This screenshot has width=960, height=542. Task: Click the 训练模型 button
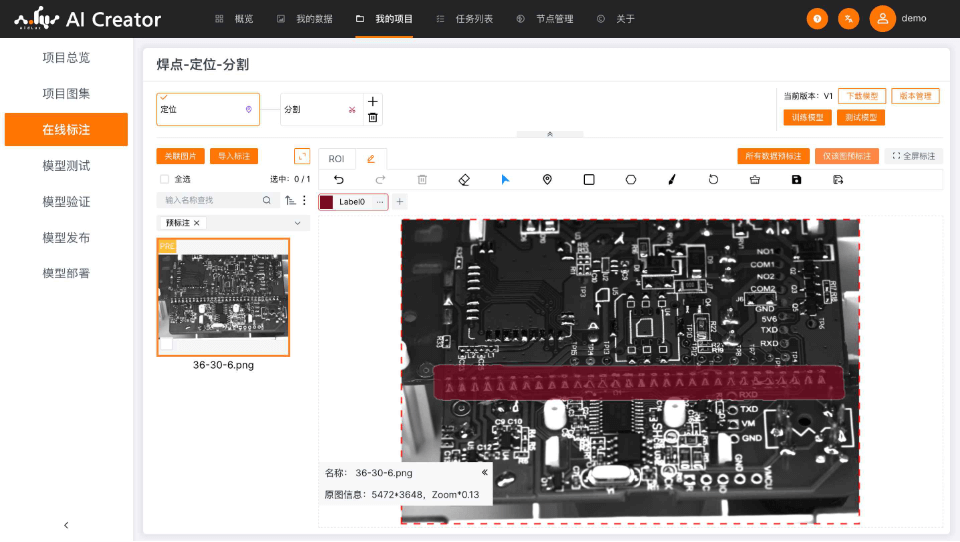(807, 117)
